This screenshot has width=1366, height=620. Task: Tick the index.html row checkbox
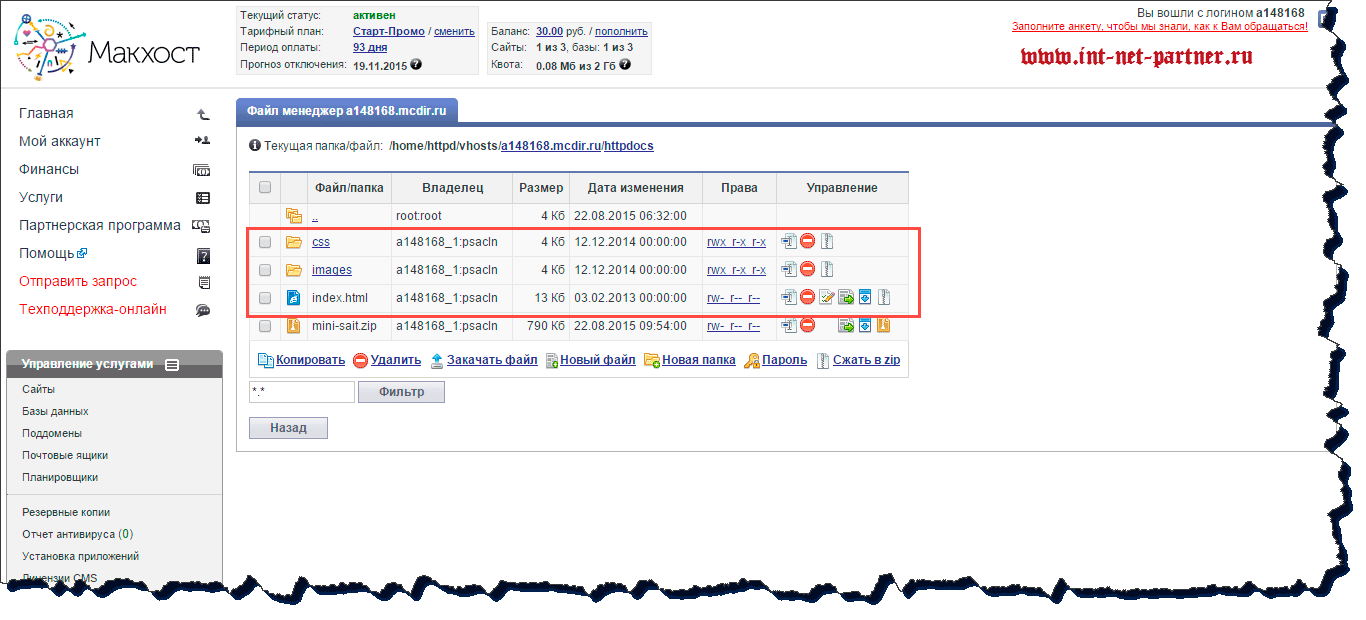pyautogui.click(x=265, y=298)
